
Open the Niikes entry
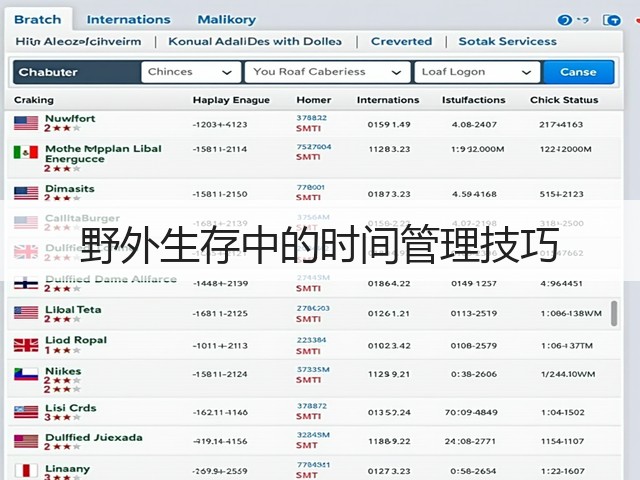point(63,371)
